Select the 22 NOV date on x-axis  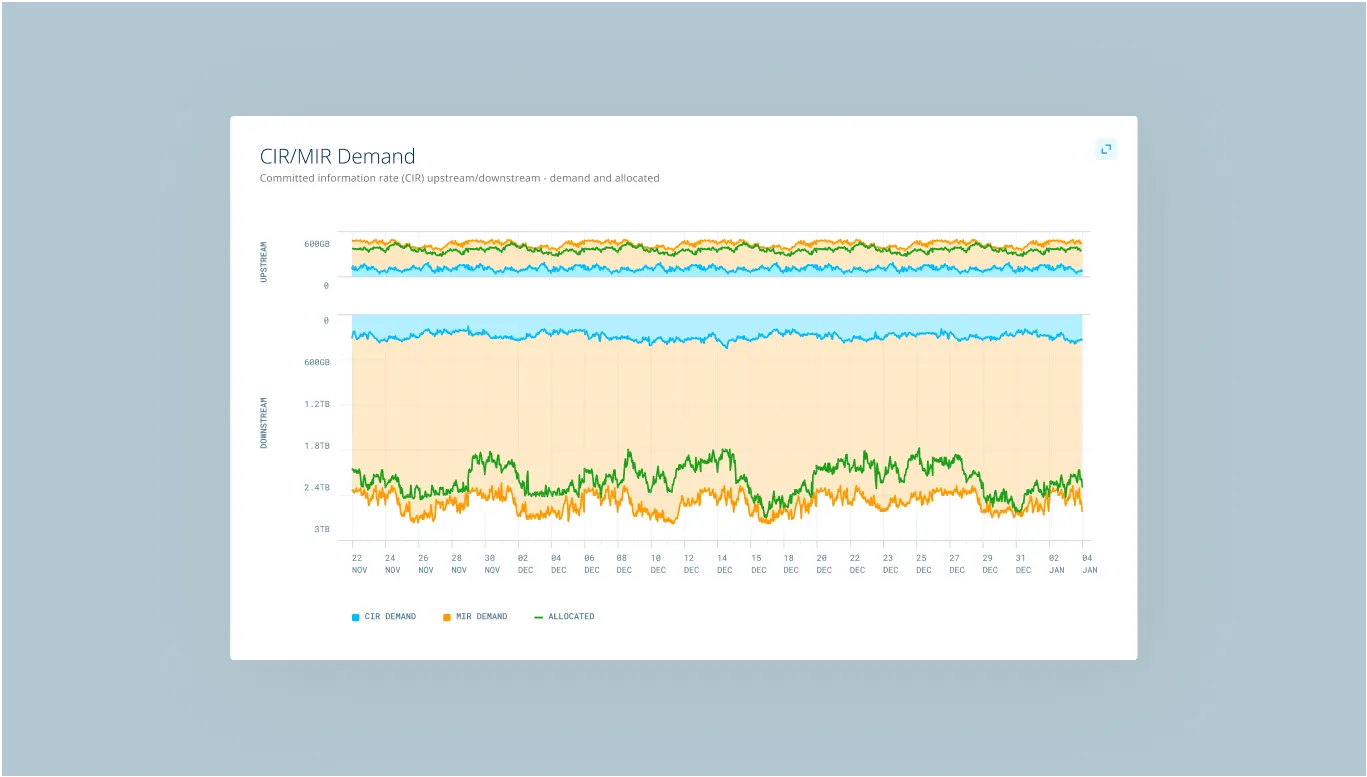point(359,564)
